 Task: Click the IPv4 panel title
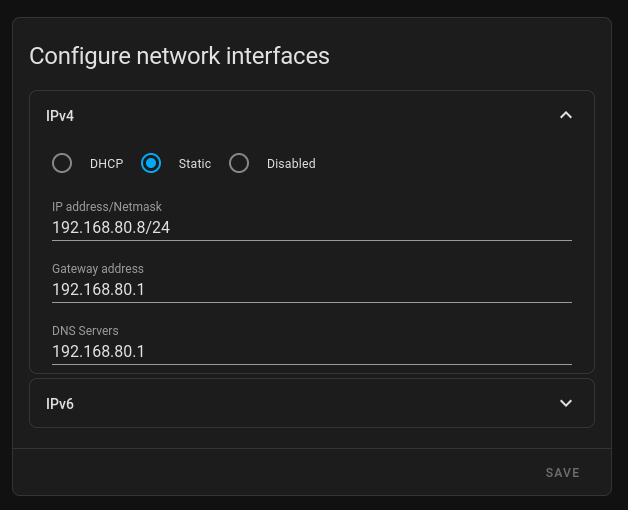click(x=60, y=116)
